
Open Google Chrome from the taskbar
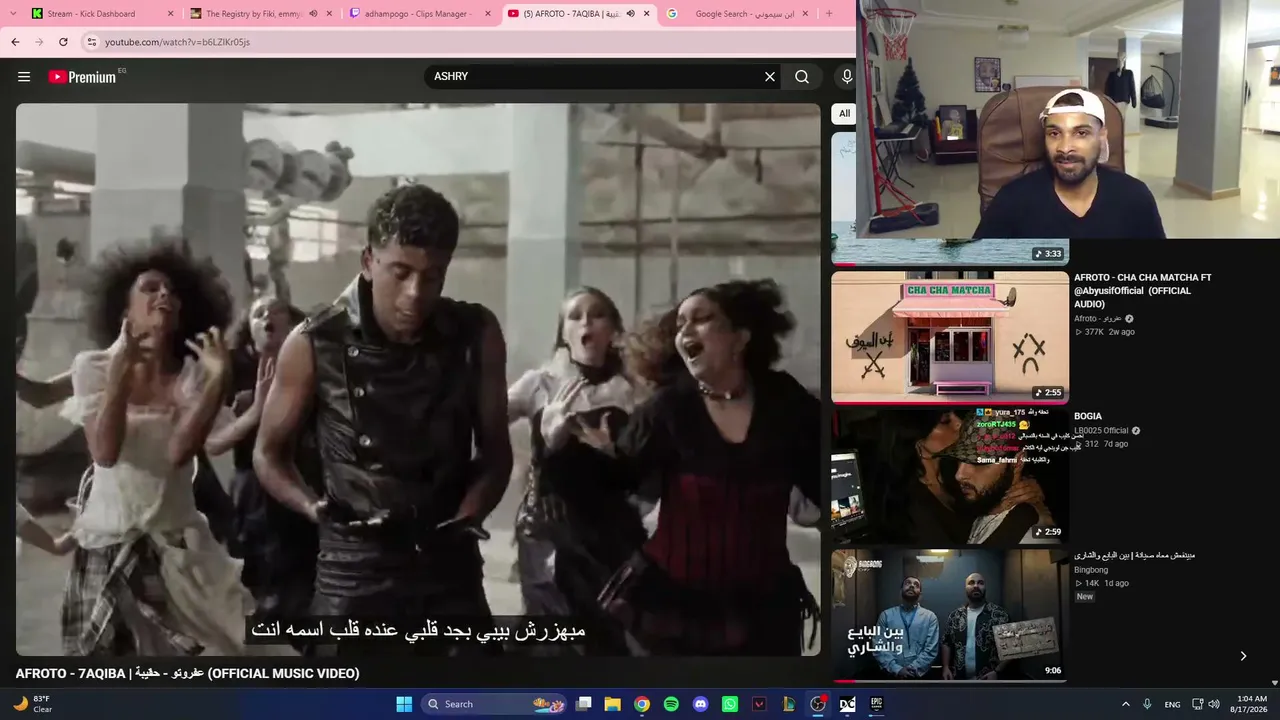point(642,704)
